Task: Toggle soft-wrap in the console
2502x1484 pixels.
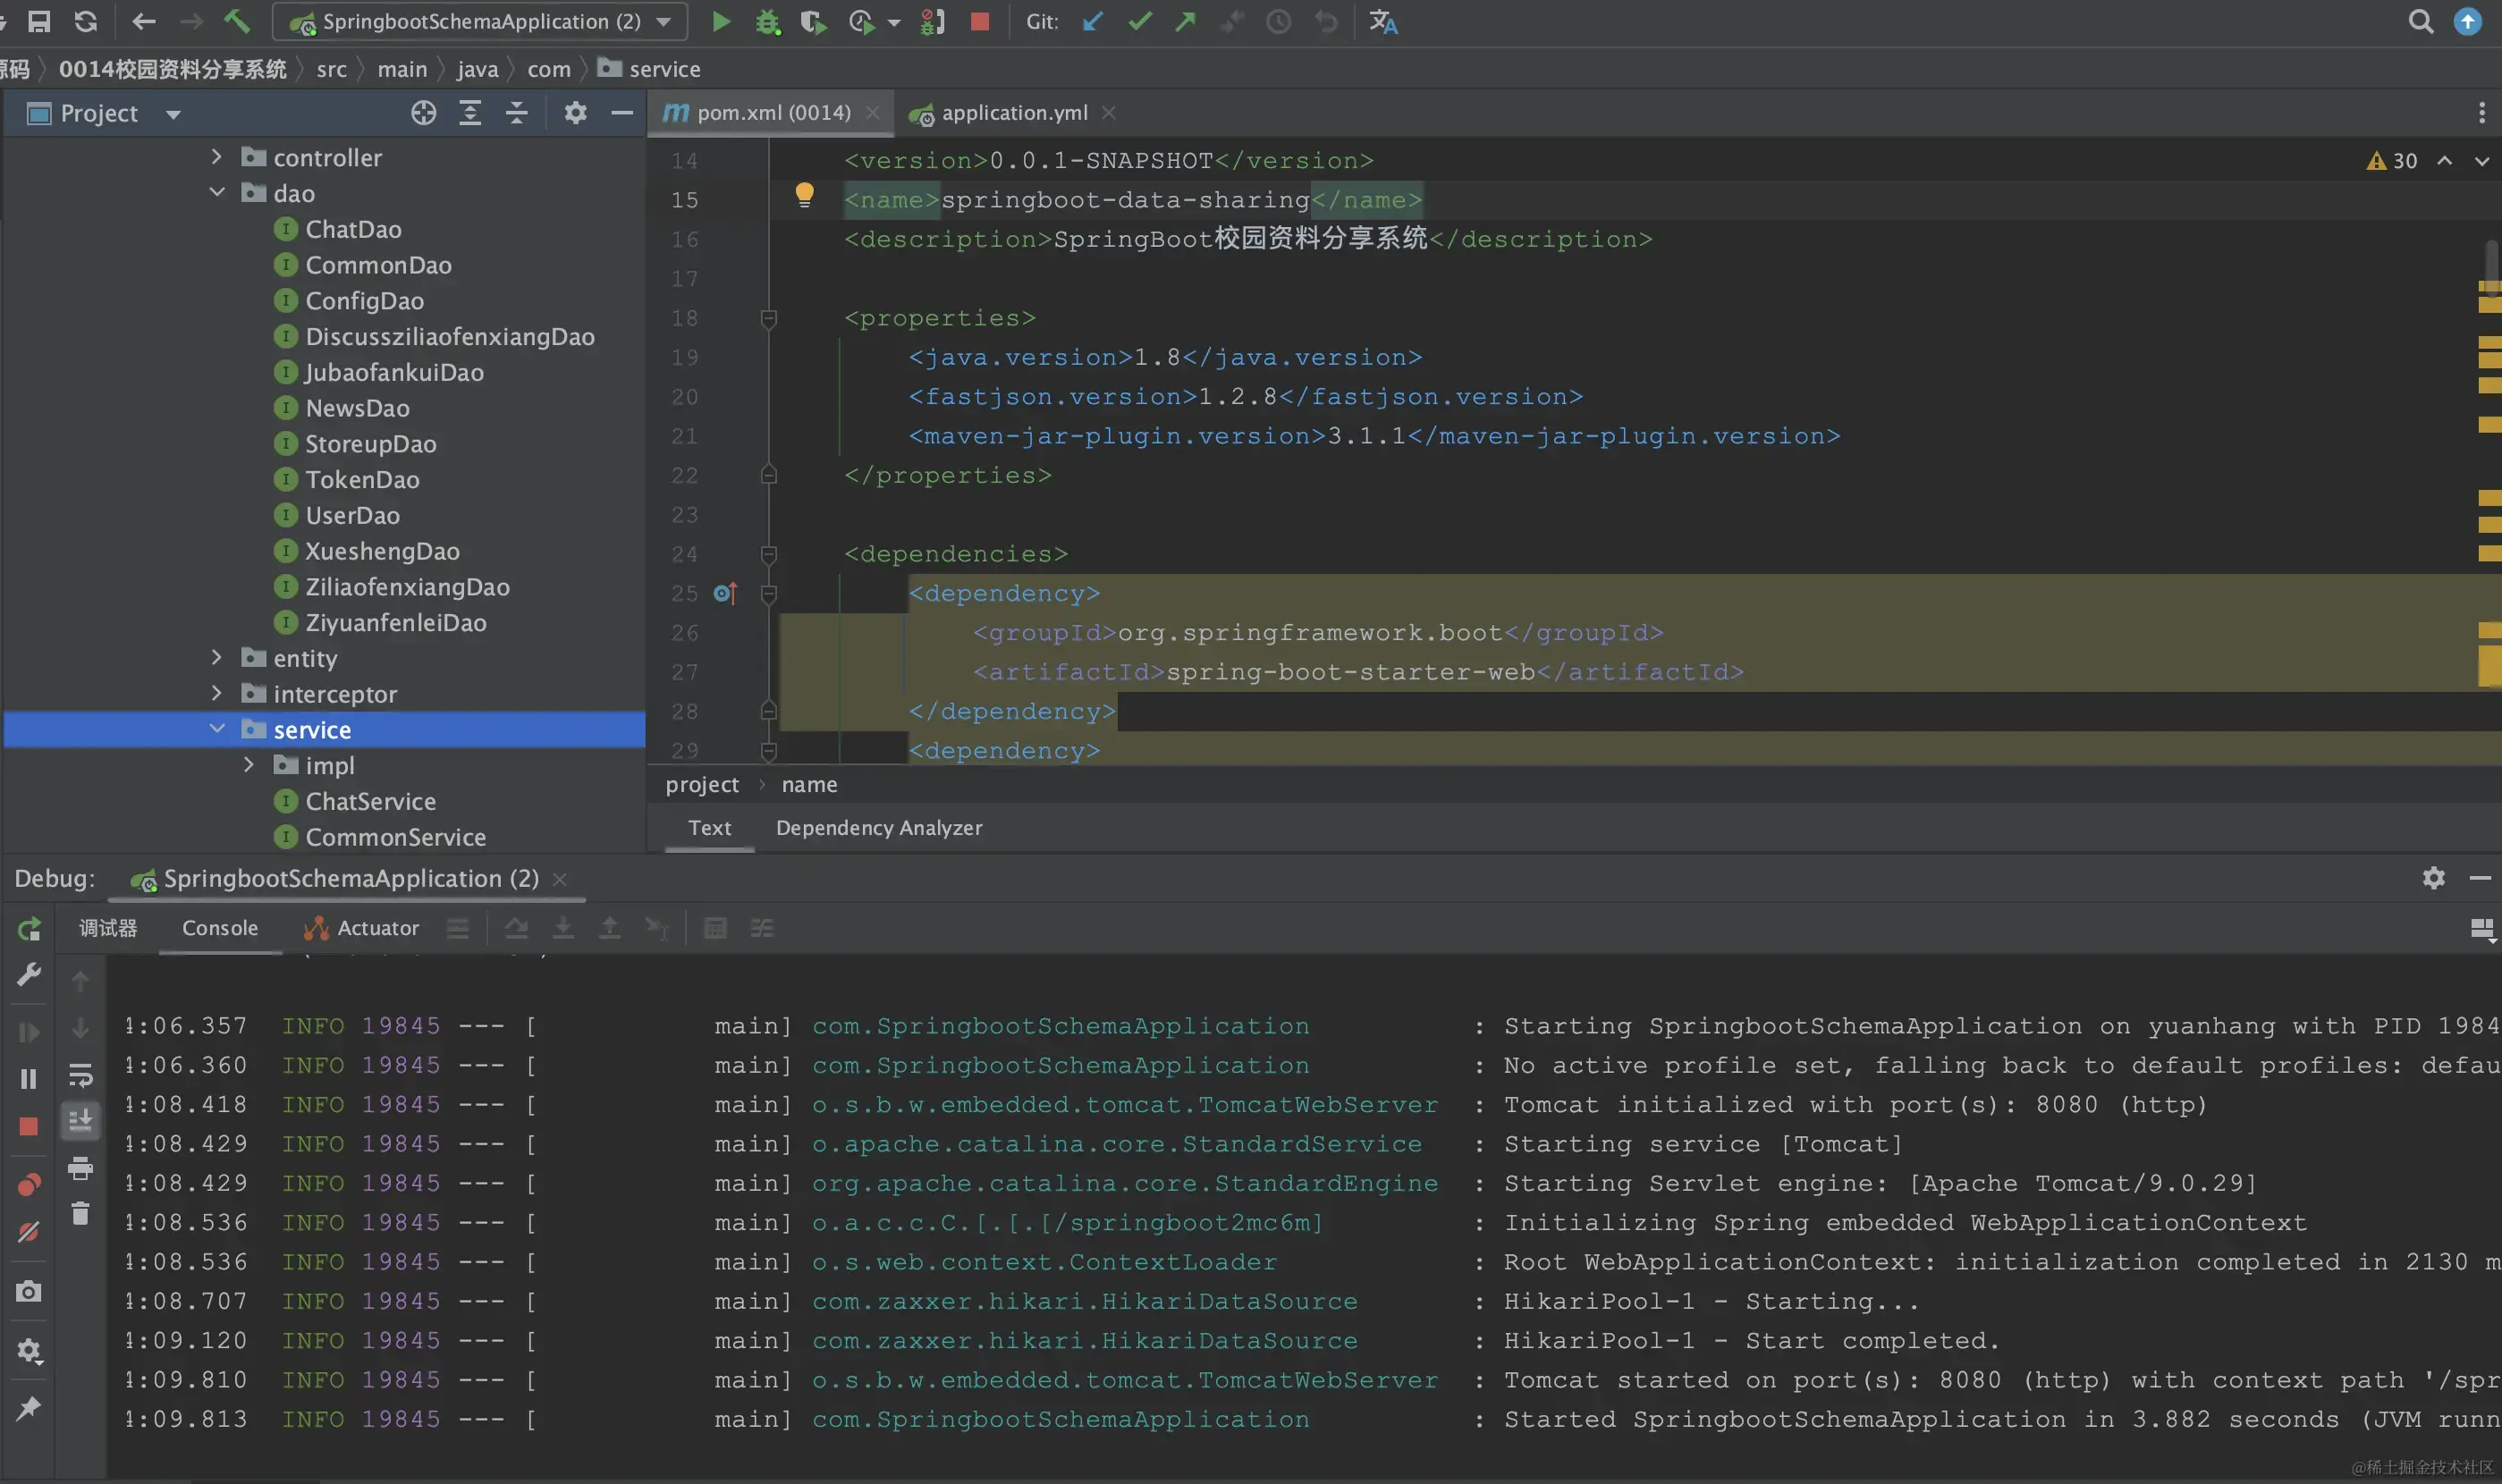Action: click(81, 1075)
